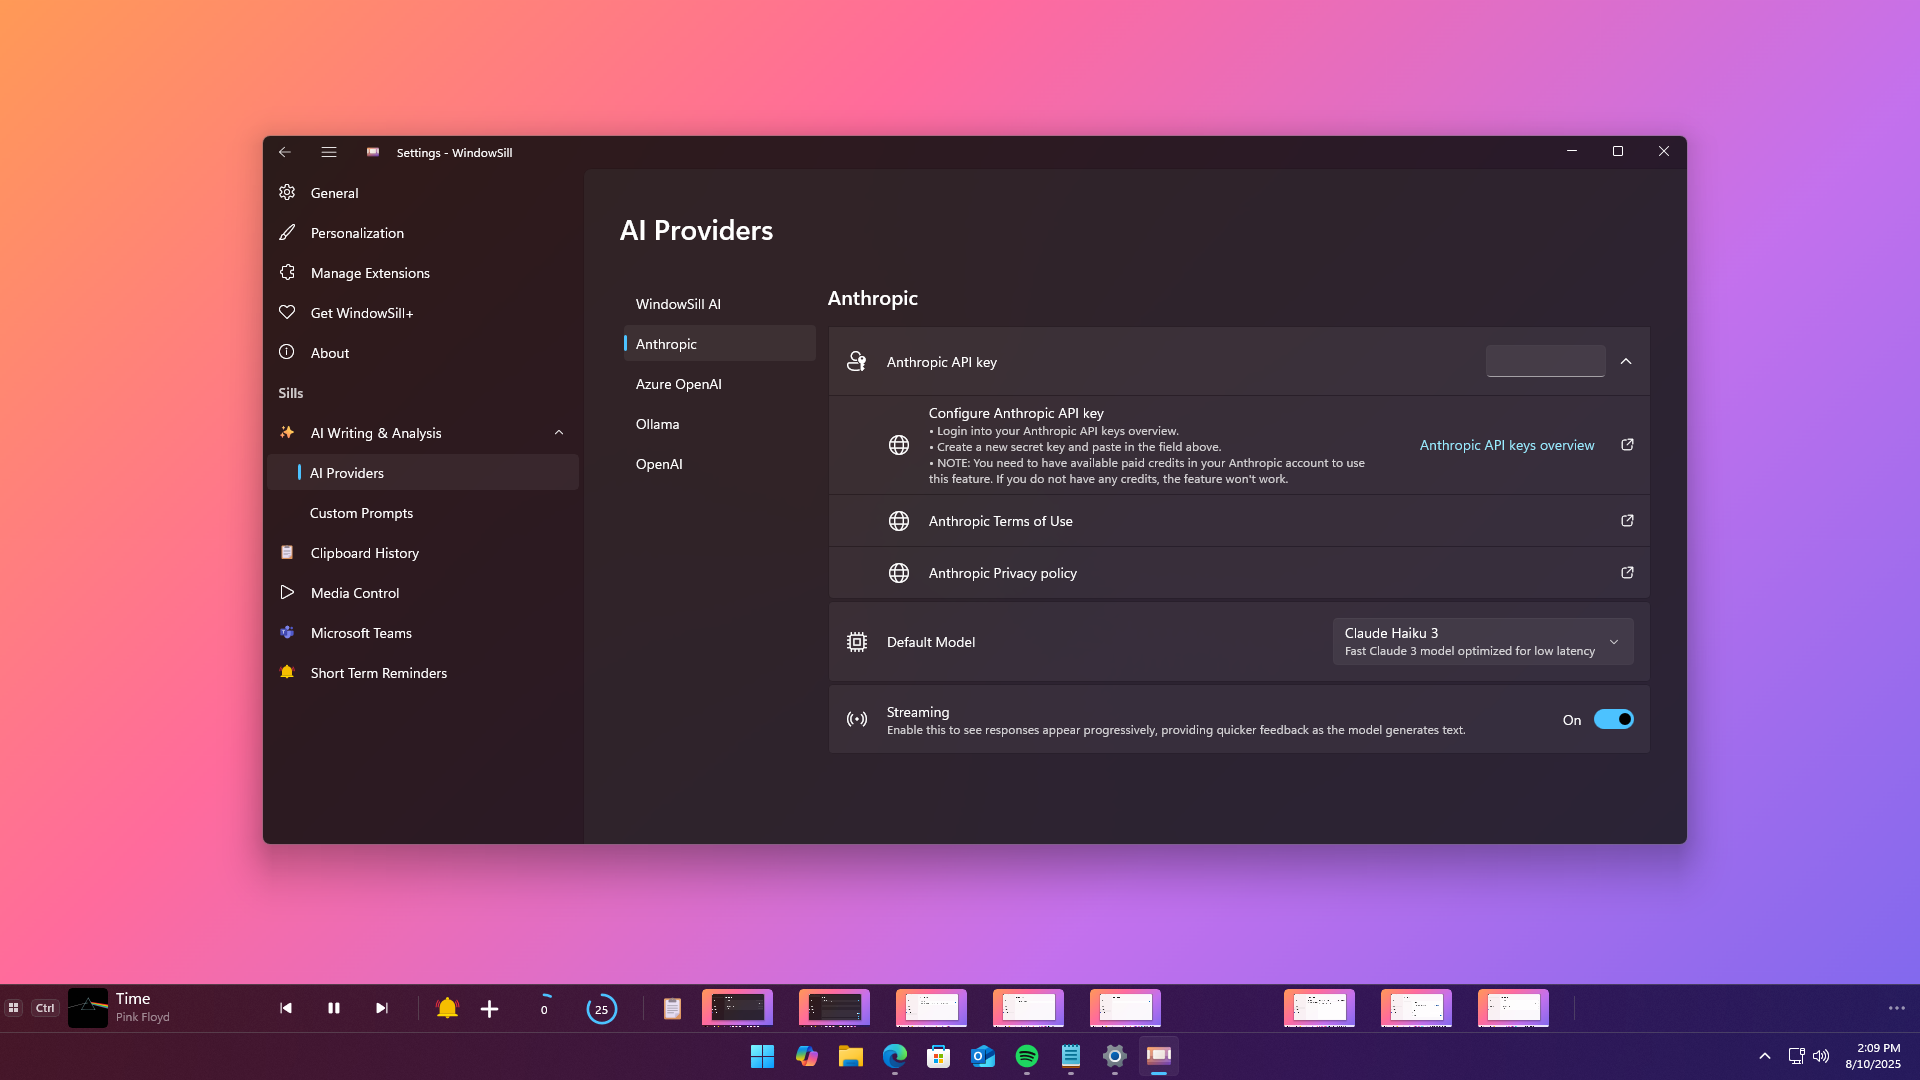Image resolution: width=1920 pixels, height=1080 pixels.
Task: Collapse the Anthropic API key section
Action: point(1626,362)
